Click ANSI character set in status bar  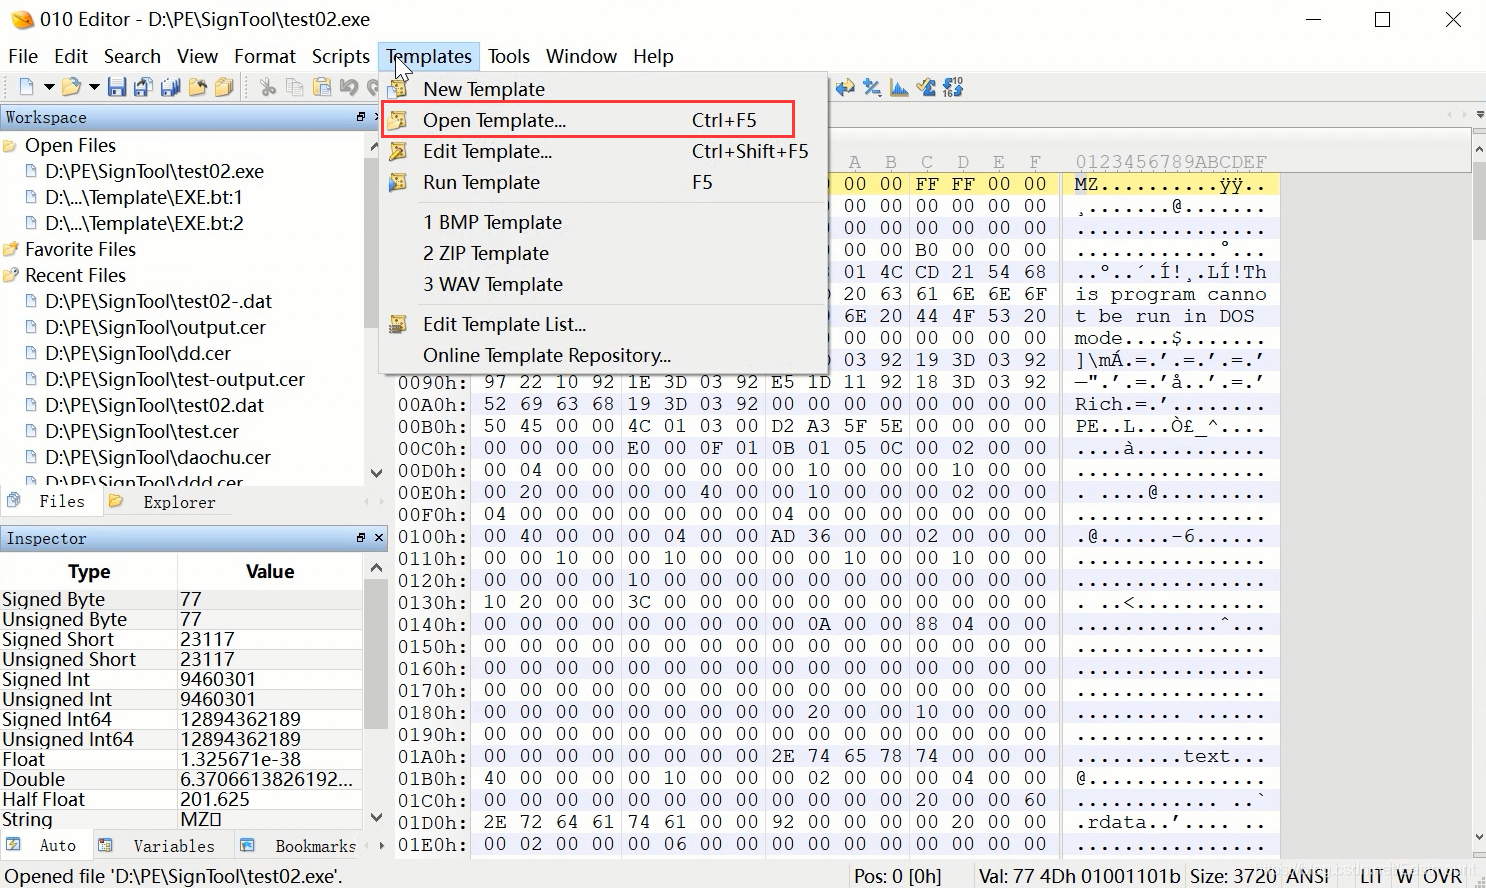[x=1307, y=876]
